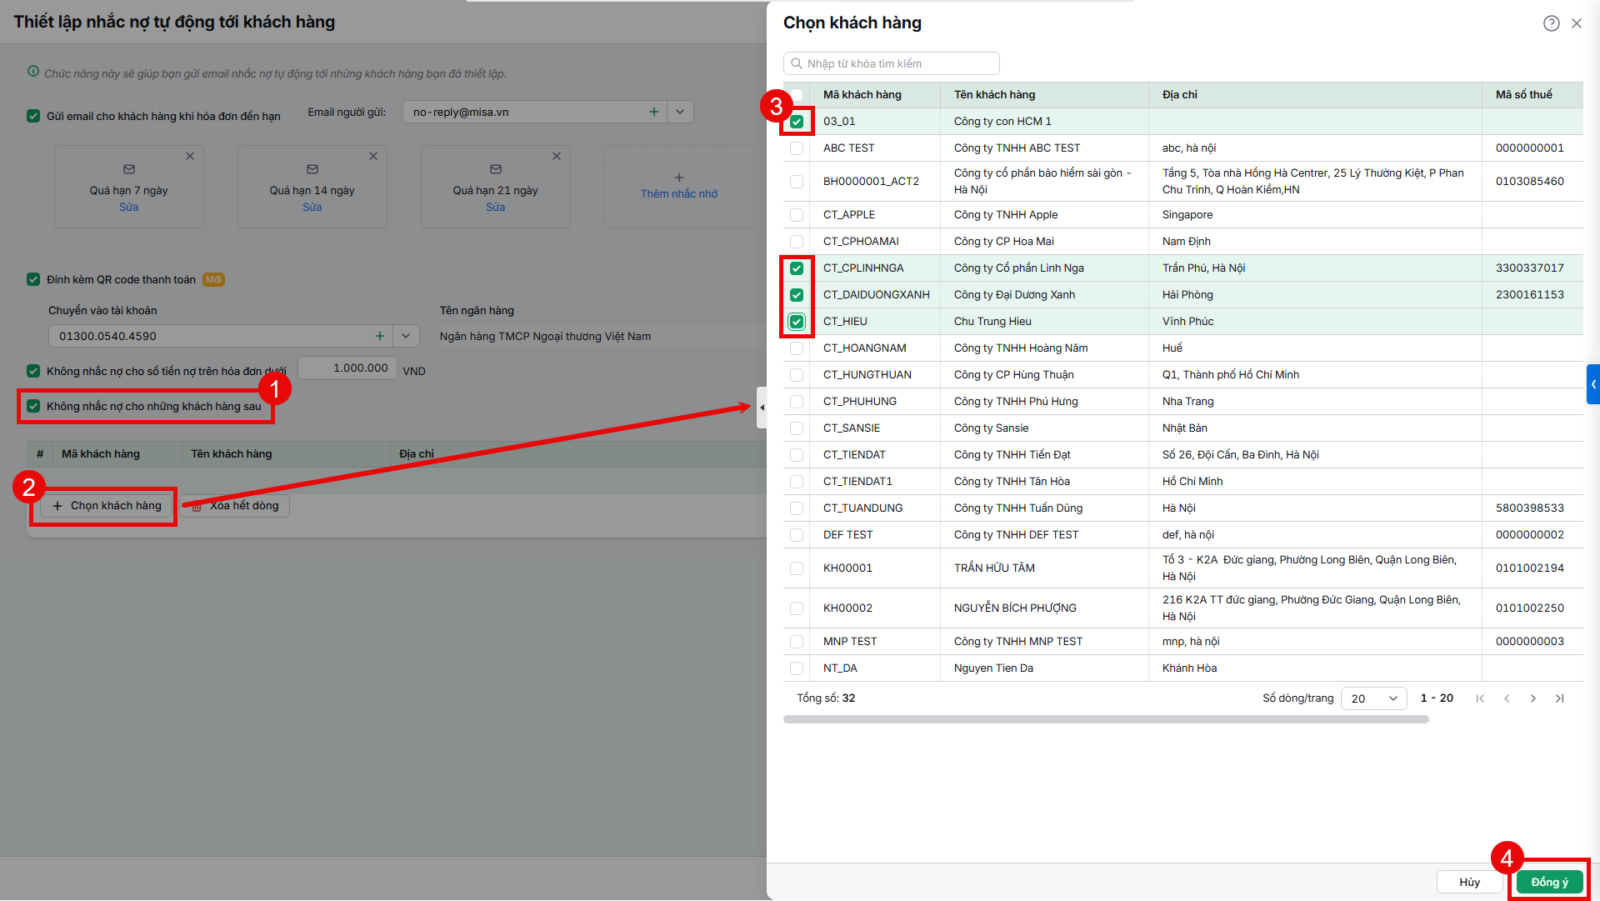Focus the customer keyword search field

891,64
